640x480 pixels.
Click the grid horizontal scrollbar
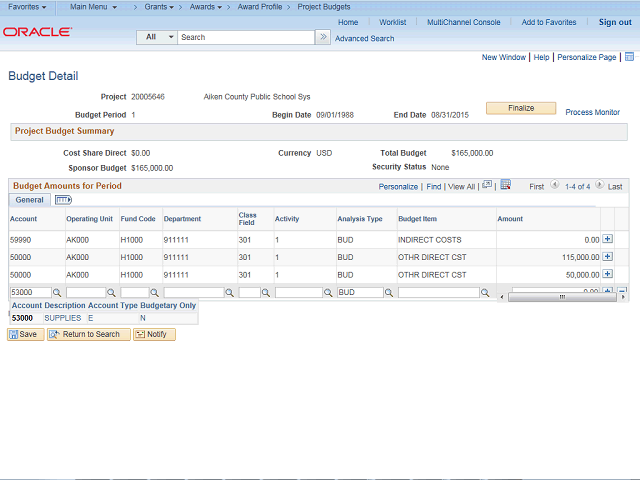pyautogui.click(x=561, y=297)
